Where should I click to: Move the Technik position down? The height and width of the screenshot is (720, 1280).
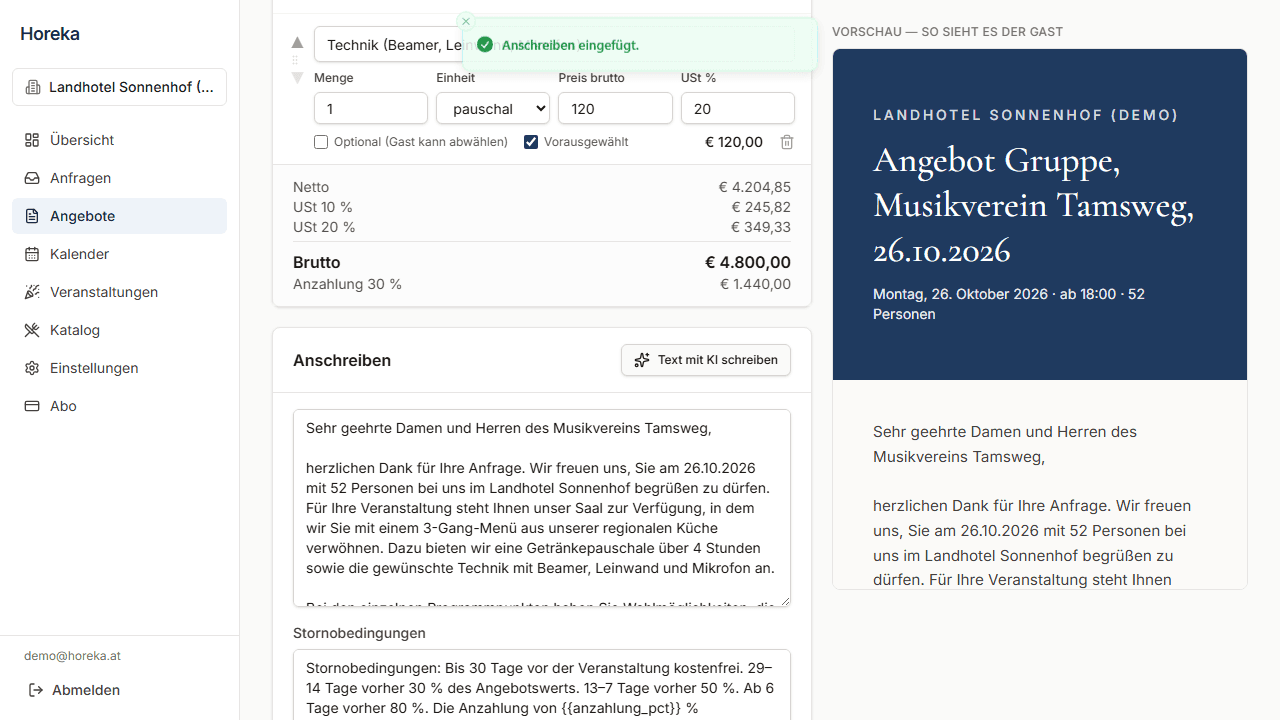click(x=297, y=77)
